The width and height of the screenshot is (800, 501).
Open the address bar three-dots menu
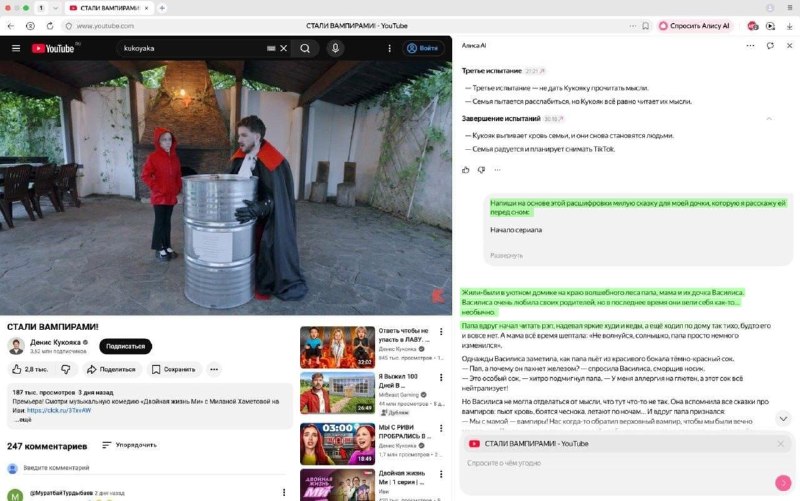[x=633, y=26]
